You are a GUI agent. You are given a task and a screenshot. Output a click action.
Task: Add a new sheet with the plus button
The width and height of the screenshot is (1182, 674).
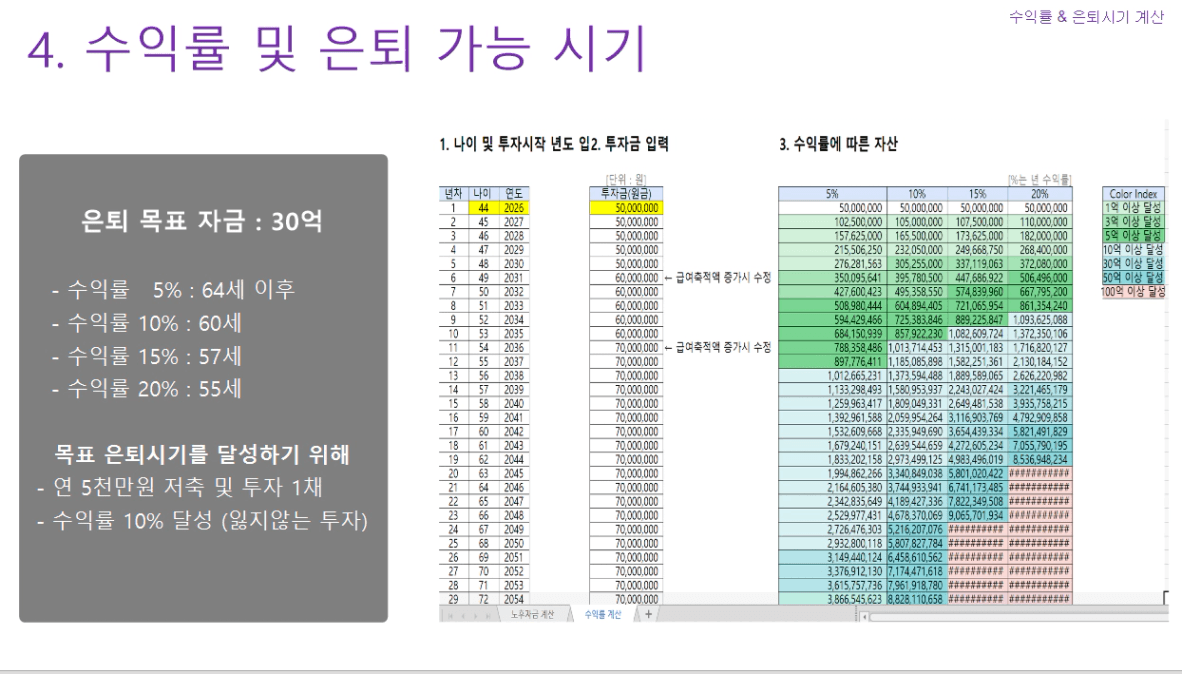(648, 614)
